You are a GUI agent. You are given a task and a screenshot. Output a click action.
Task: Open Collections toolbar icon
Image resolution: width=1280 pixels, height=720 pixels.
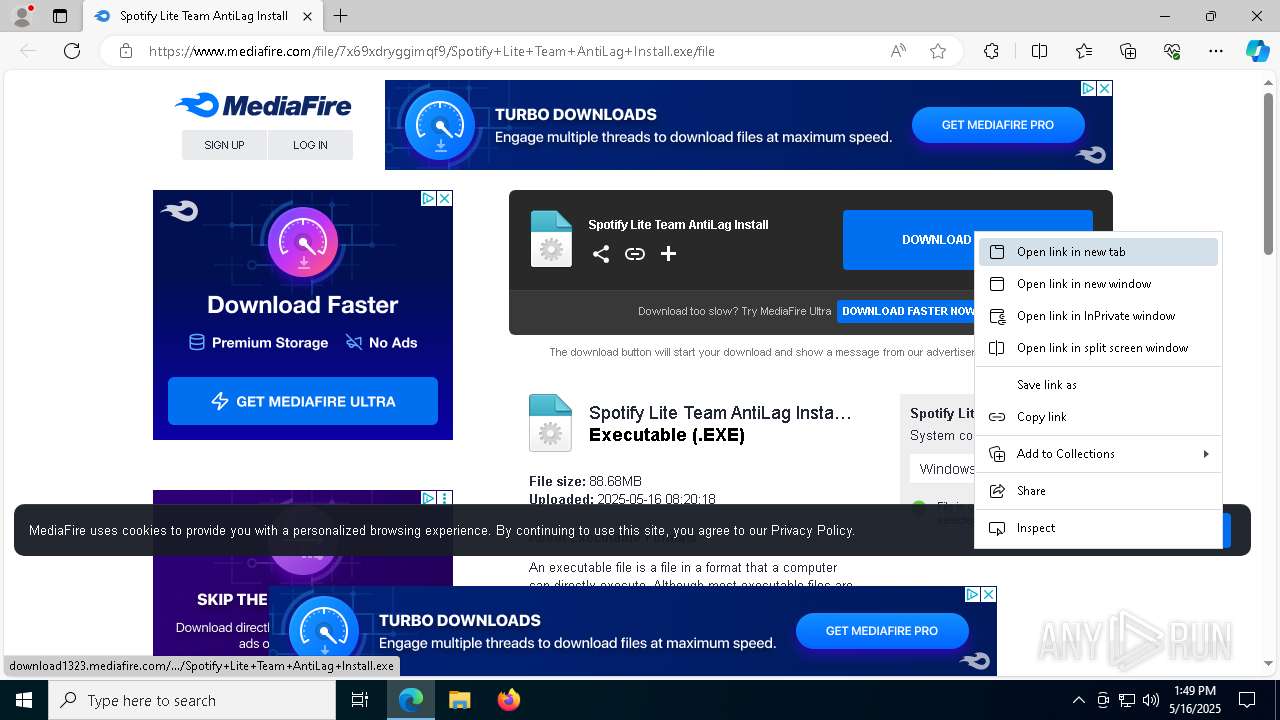click(1128, 51)
